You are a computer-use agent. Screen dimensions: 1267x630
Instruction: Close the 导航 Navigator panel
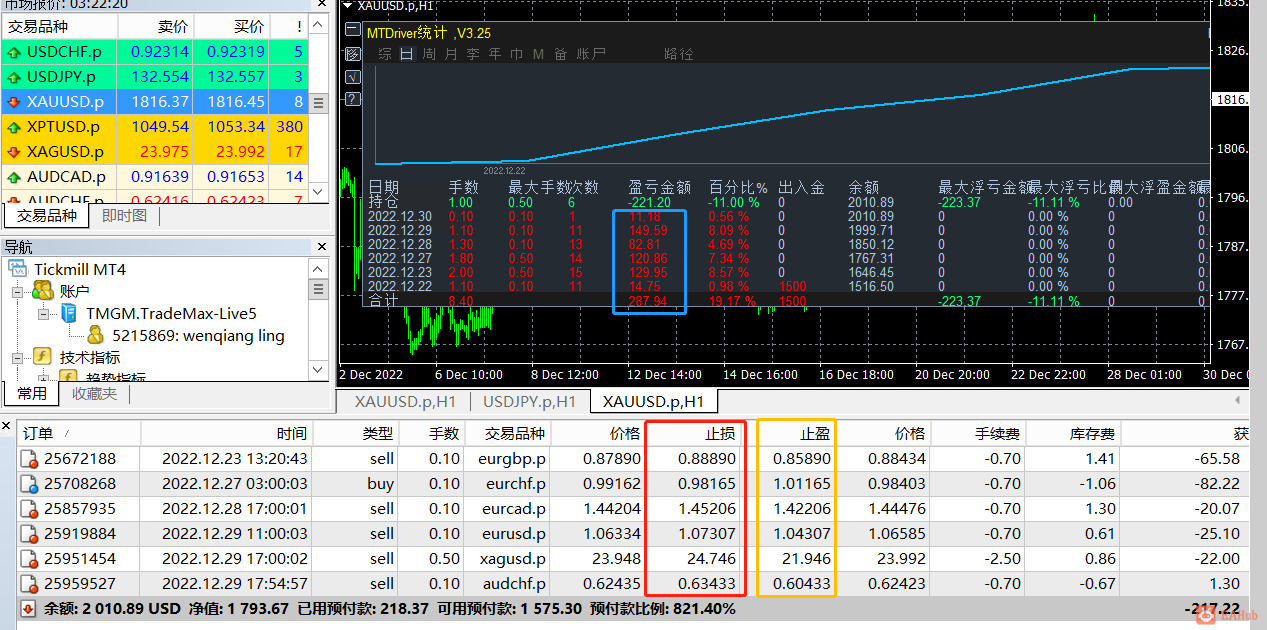click(x=321, y=247)
